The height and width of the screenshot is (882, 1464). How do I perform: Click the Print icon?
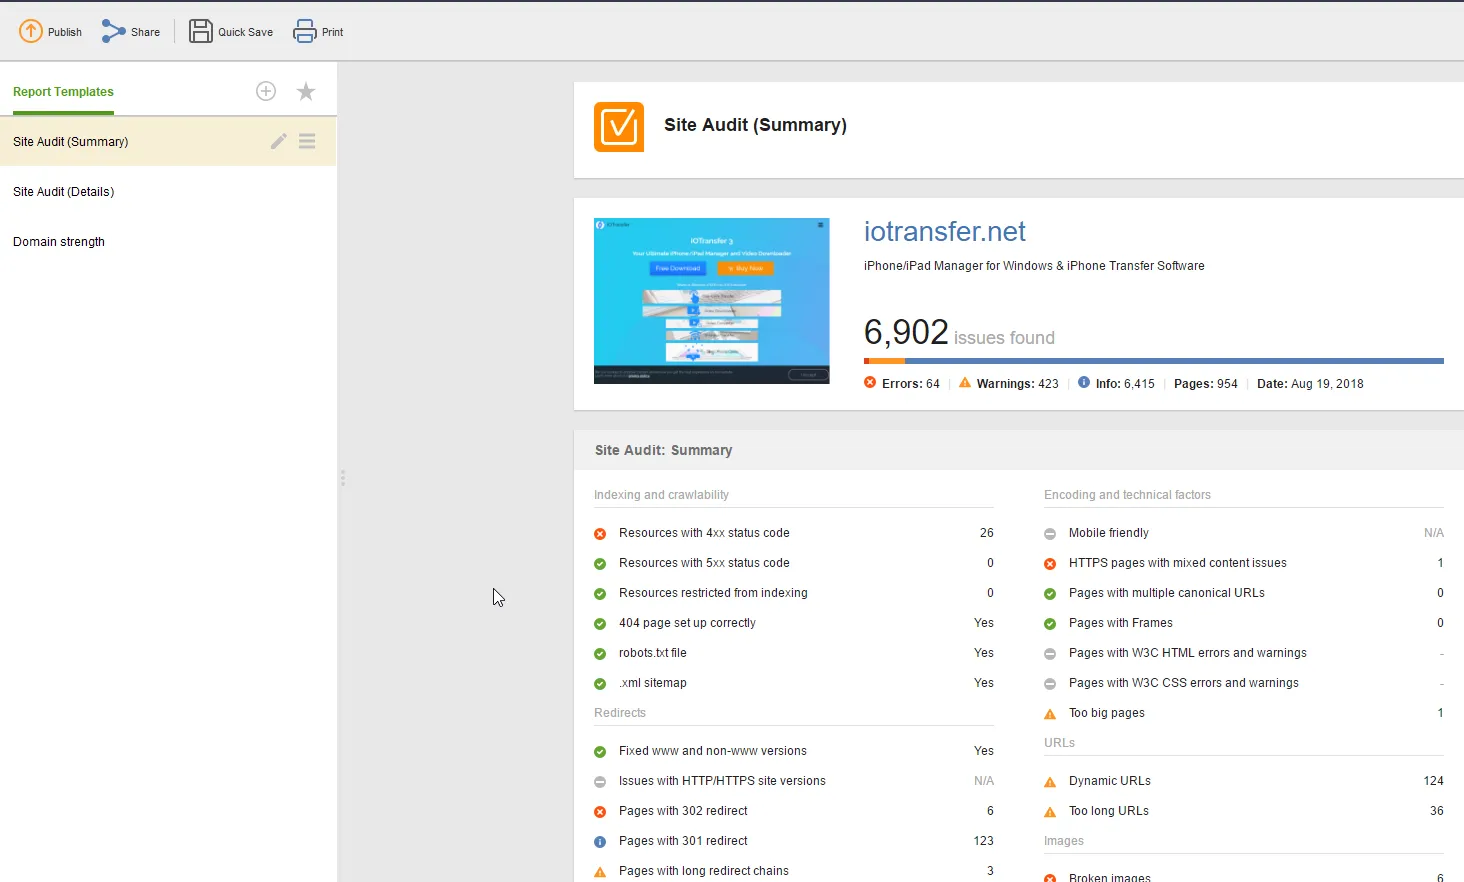point(305,32)
